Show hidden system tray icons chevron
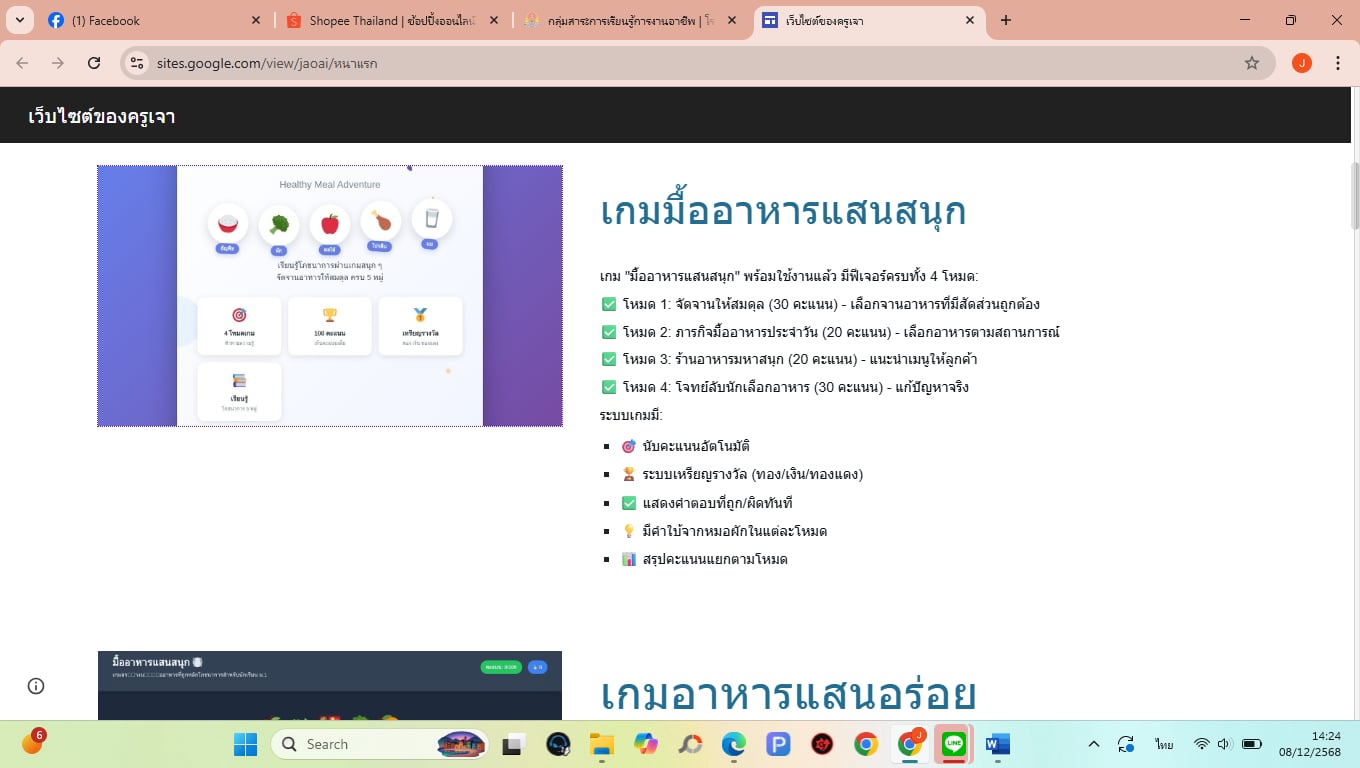This screenshot has width=1360, height=768. pos(1094,744)
